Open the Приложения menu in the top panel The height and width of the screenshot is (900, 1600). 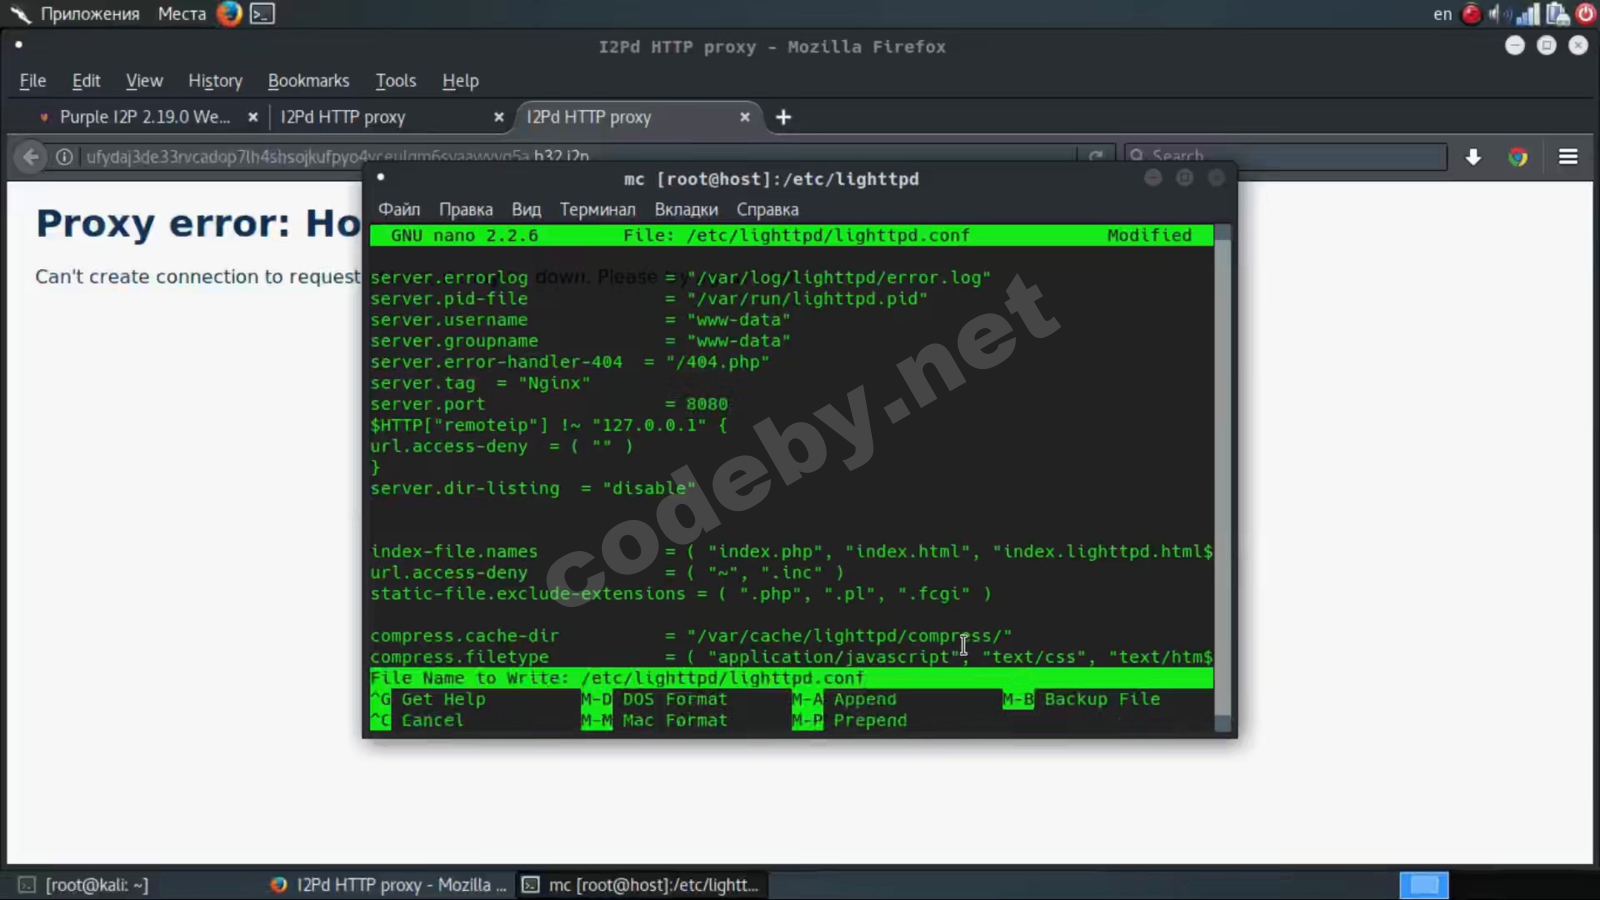point(90,14)
